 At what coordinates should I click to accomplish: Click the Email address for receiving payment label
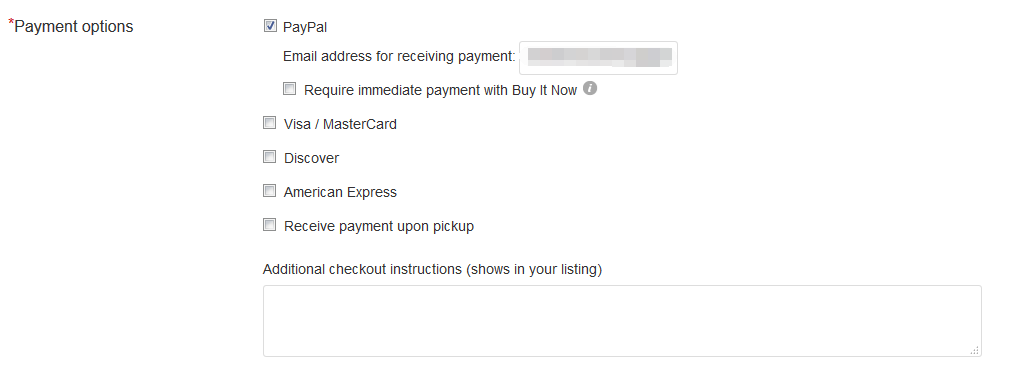pyautogui.click(x=399, y=57)
